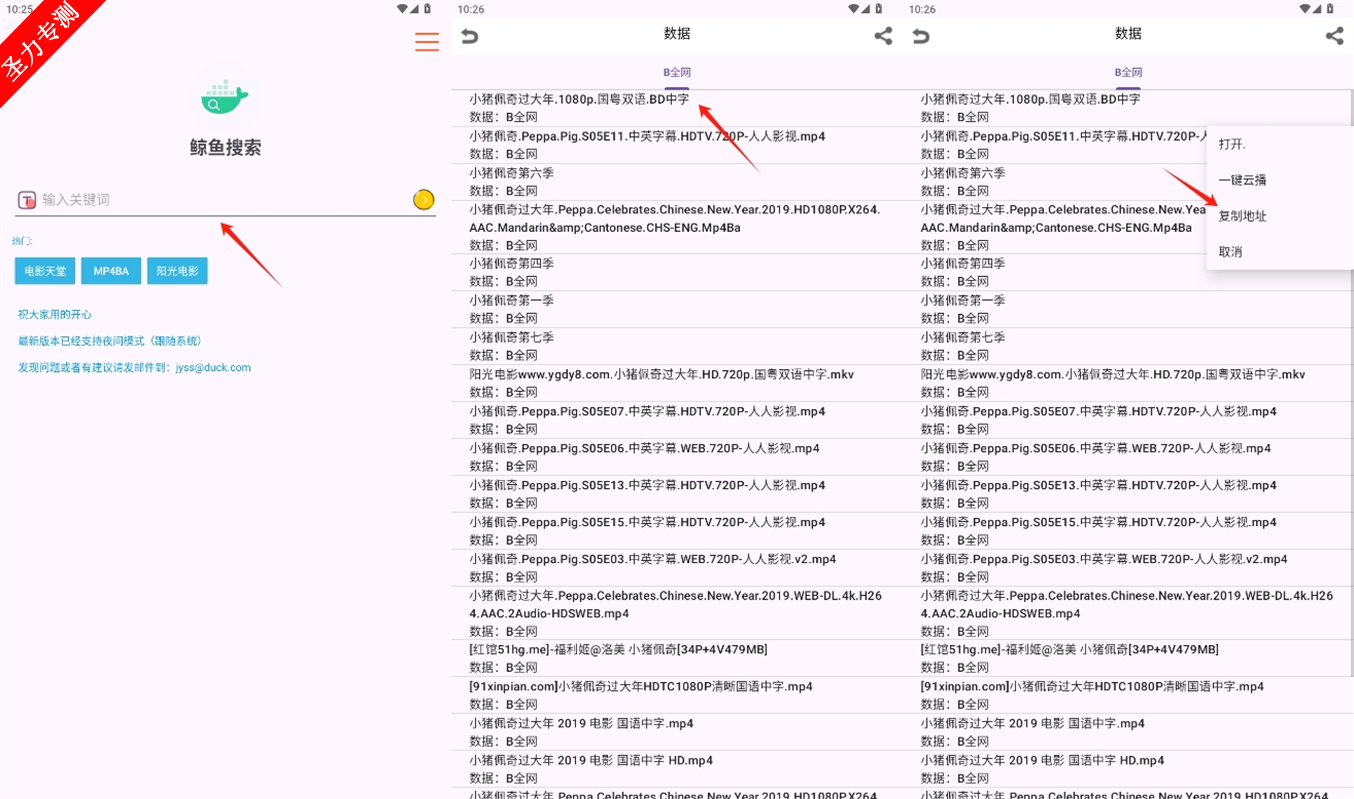This screenshot has height=799, width=1354.
Task: Select the MP4BA hot tag
Action: [x=111, y=271]
